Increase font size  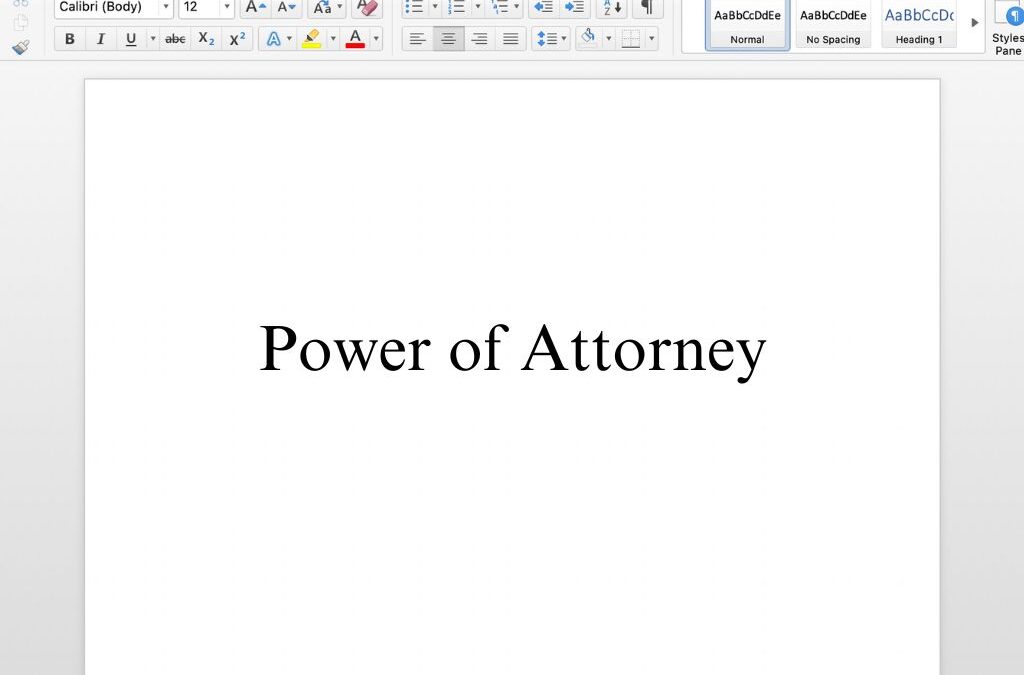[x=255, y=7]
